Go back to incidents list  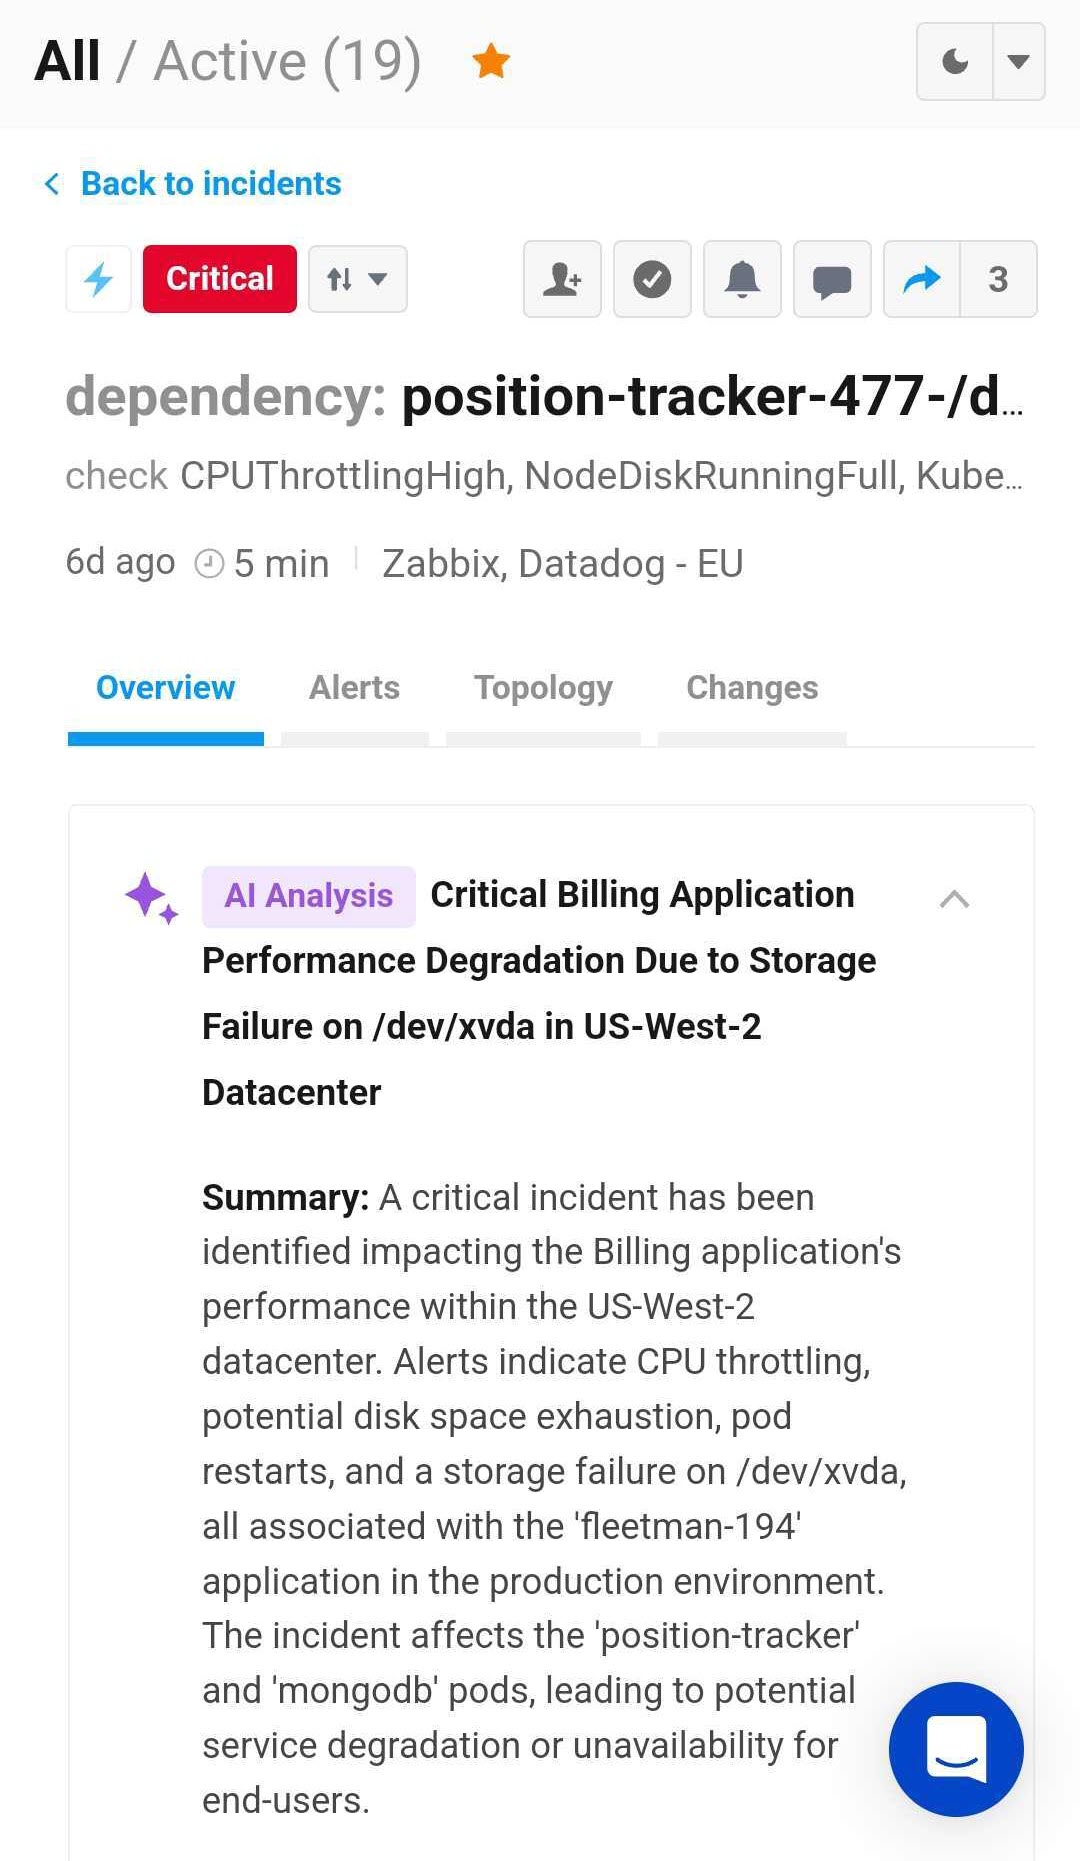[195, 183]
